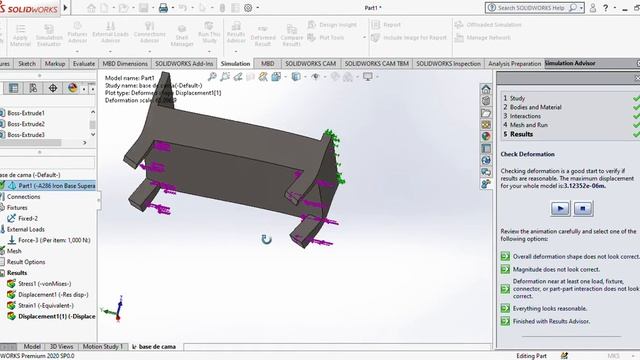Open the search box dropdown arrow
The image size is (640, 360).
pyautogui.click(x=581, y=8)
